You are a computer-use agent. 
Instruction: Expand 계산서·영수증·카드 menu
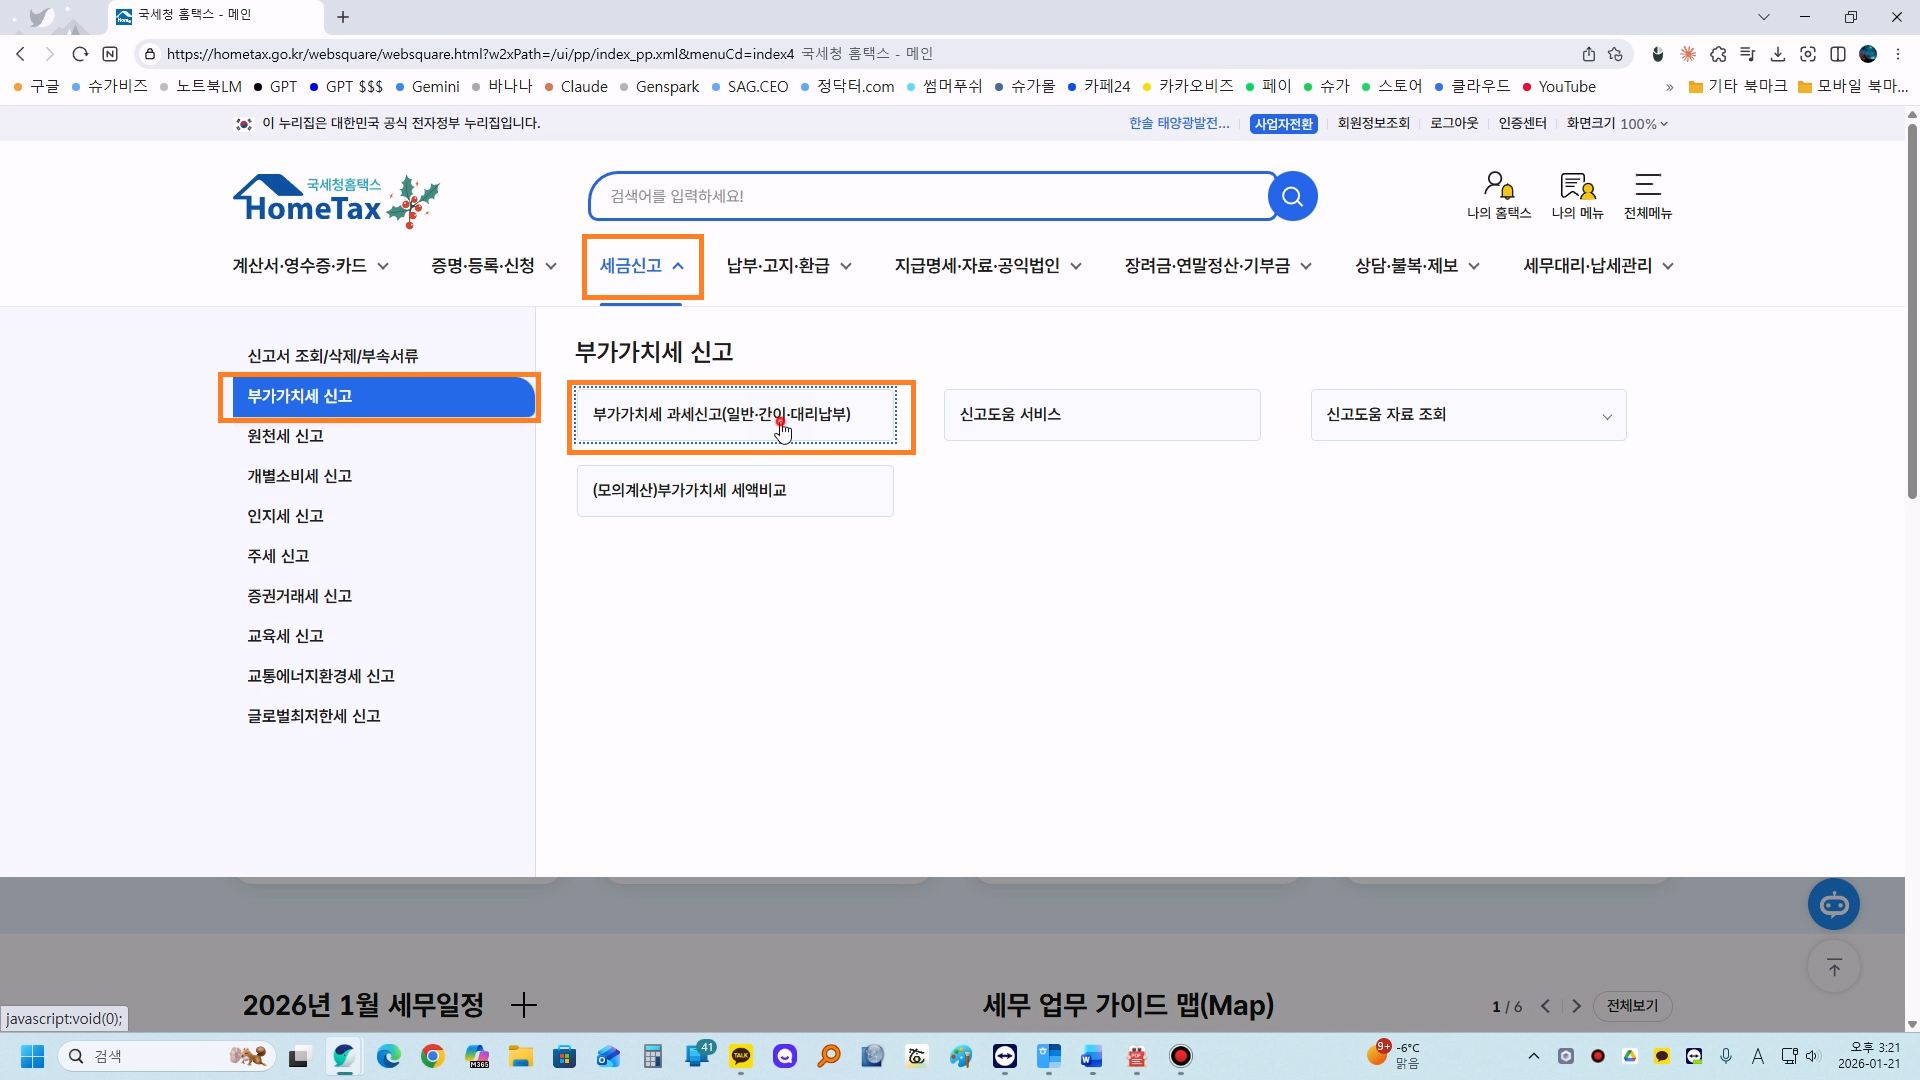310,266
